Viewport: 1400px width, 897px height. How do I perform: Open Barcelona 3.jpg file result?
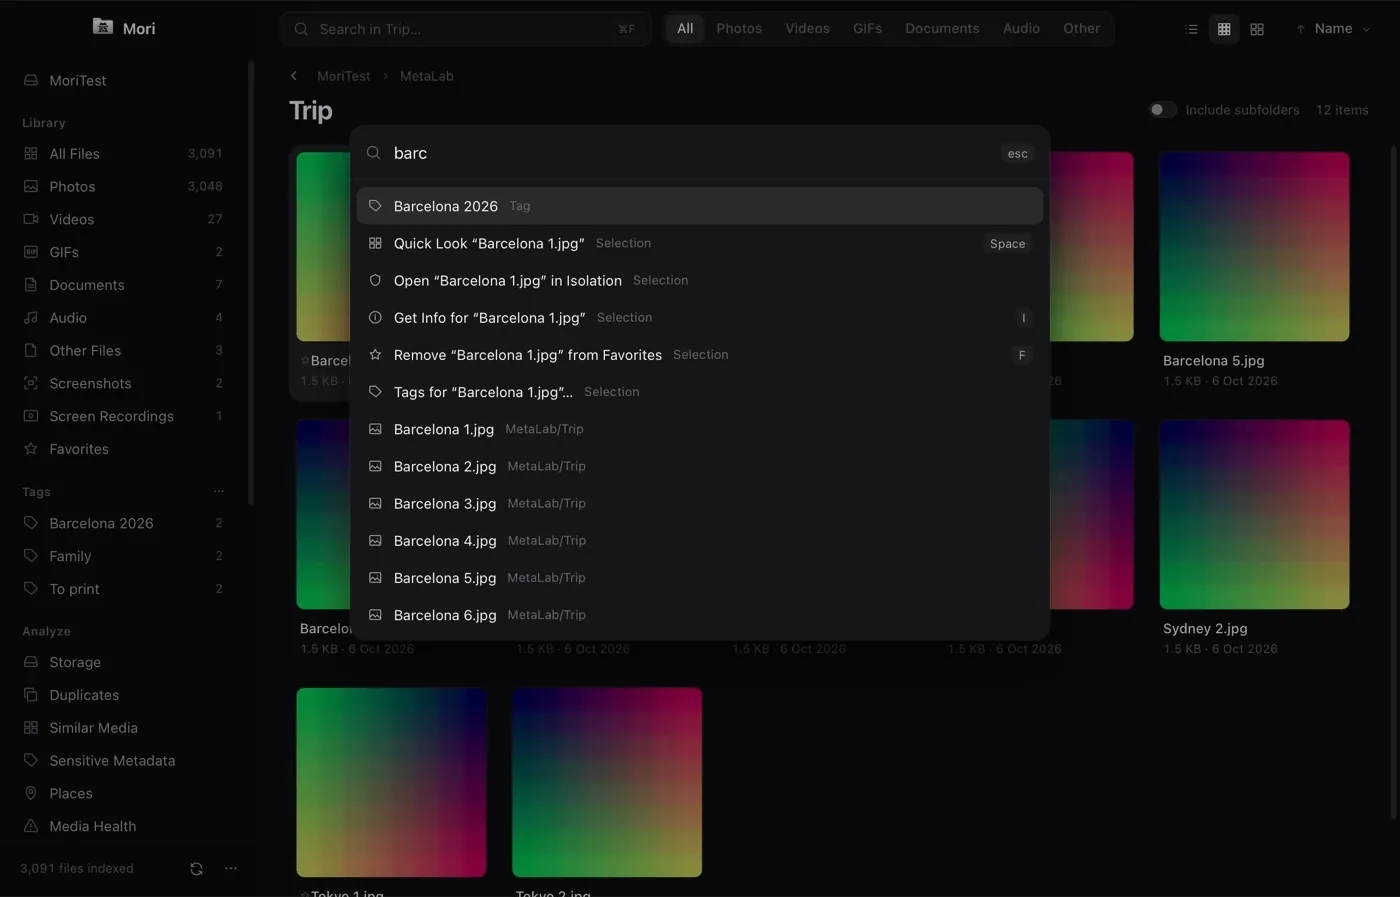pos(699,503)
